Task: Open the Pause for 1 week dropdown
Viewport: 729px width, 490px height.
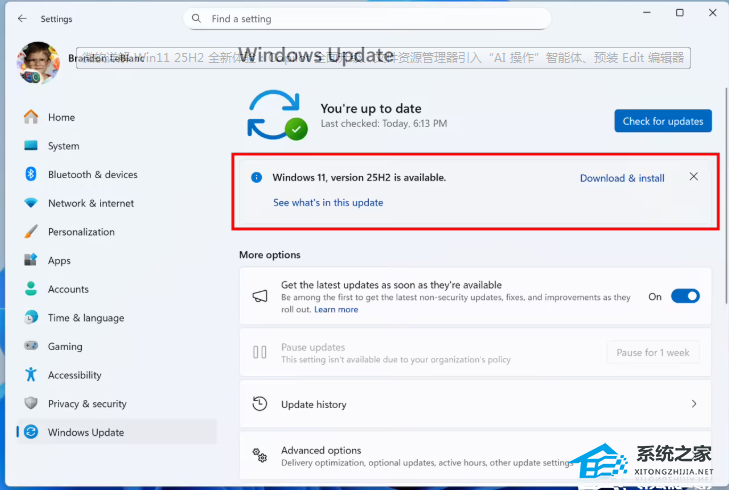Action: pos(653,352)
